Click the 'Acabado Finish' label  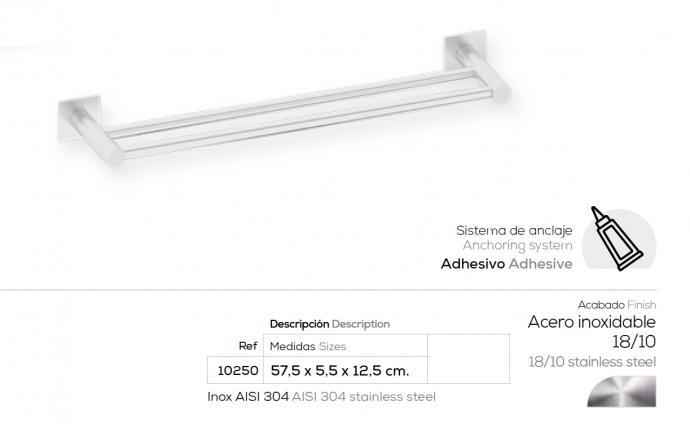(616, 304)
